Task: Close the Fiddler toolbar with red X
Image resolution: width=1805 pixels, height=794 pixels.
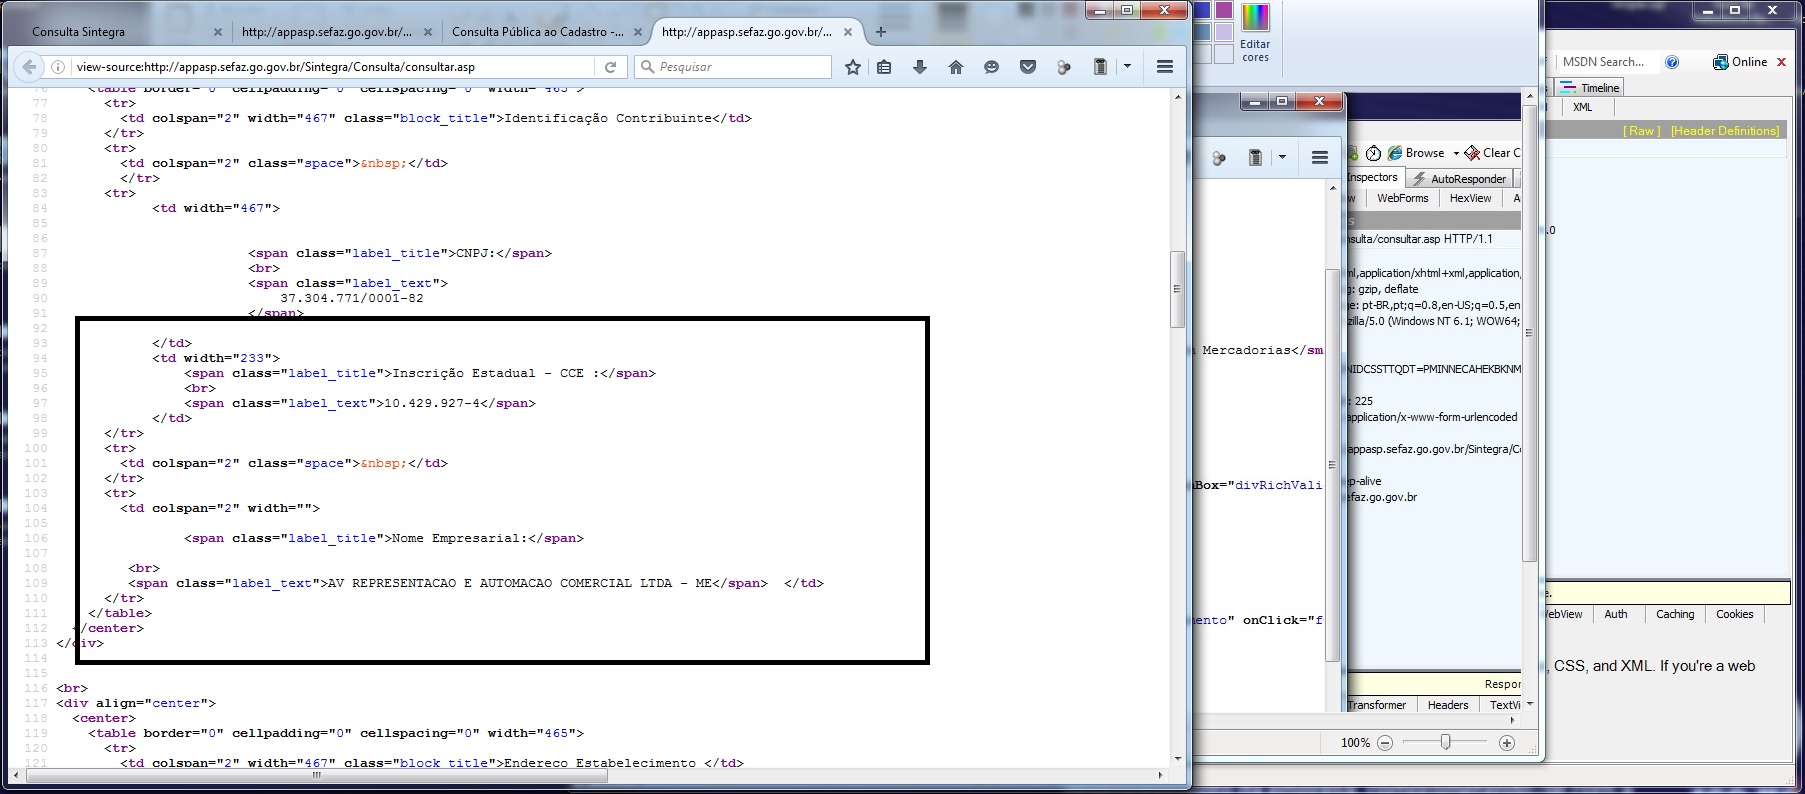Action: click(1781, 62)
